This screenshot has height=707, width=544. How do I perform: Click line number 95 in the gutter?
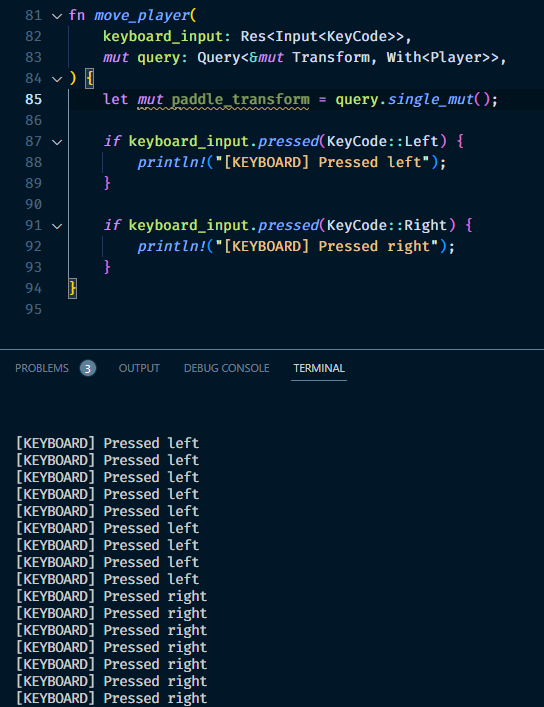(x=33, y=310)
